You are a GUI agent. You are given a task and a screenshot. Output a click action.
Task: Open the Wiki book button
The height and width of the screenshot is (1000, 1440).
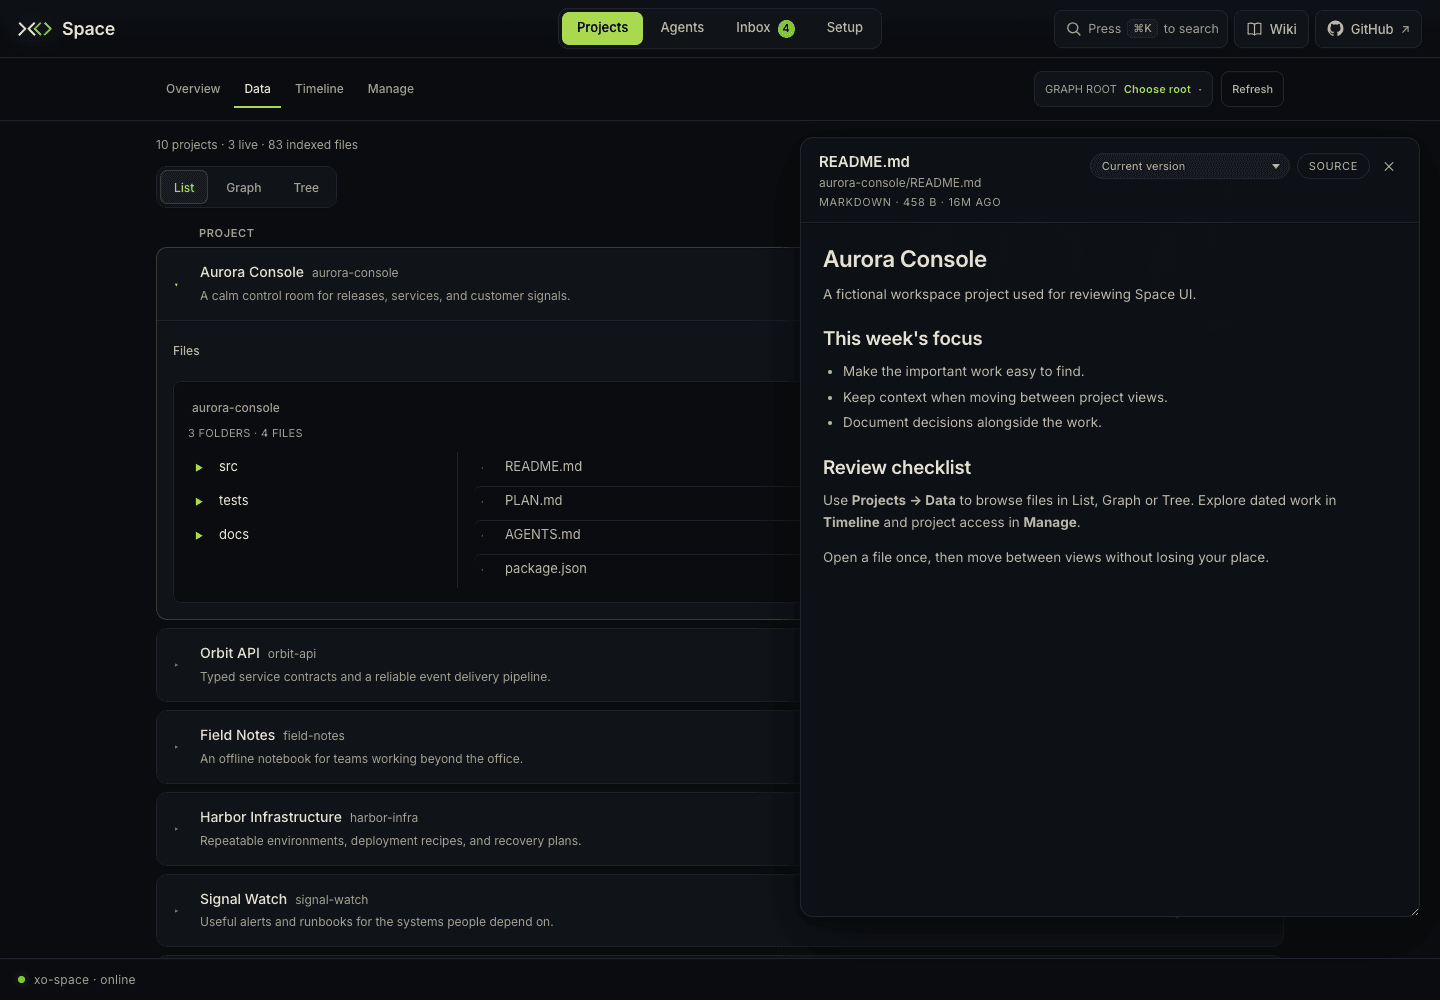click(x=1271, y=29)
